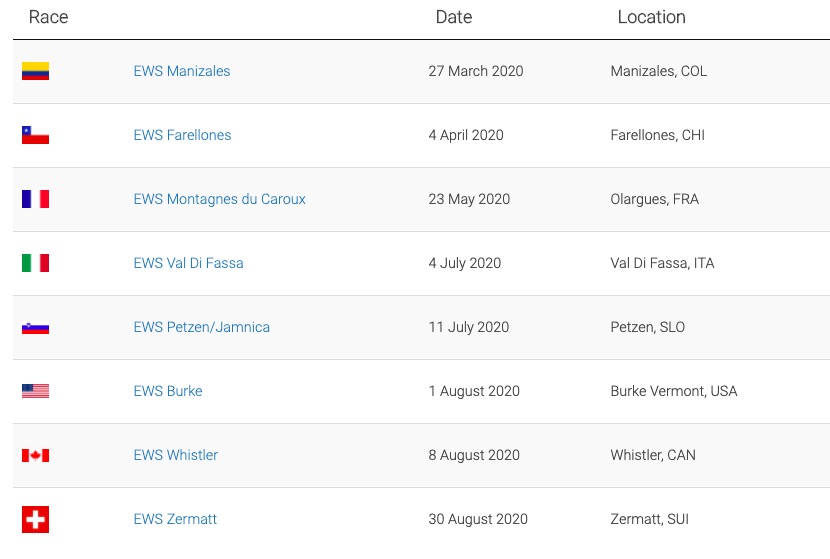View the EWS Whistler race link
The height and width of the screenshot is (559, 830).
[x=175, y=455]
